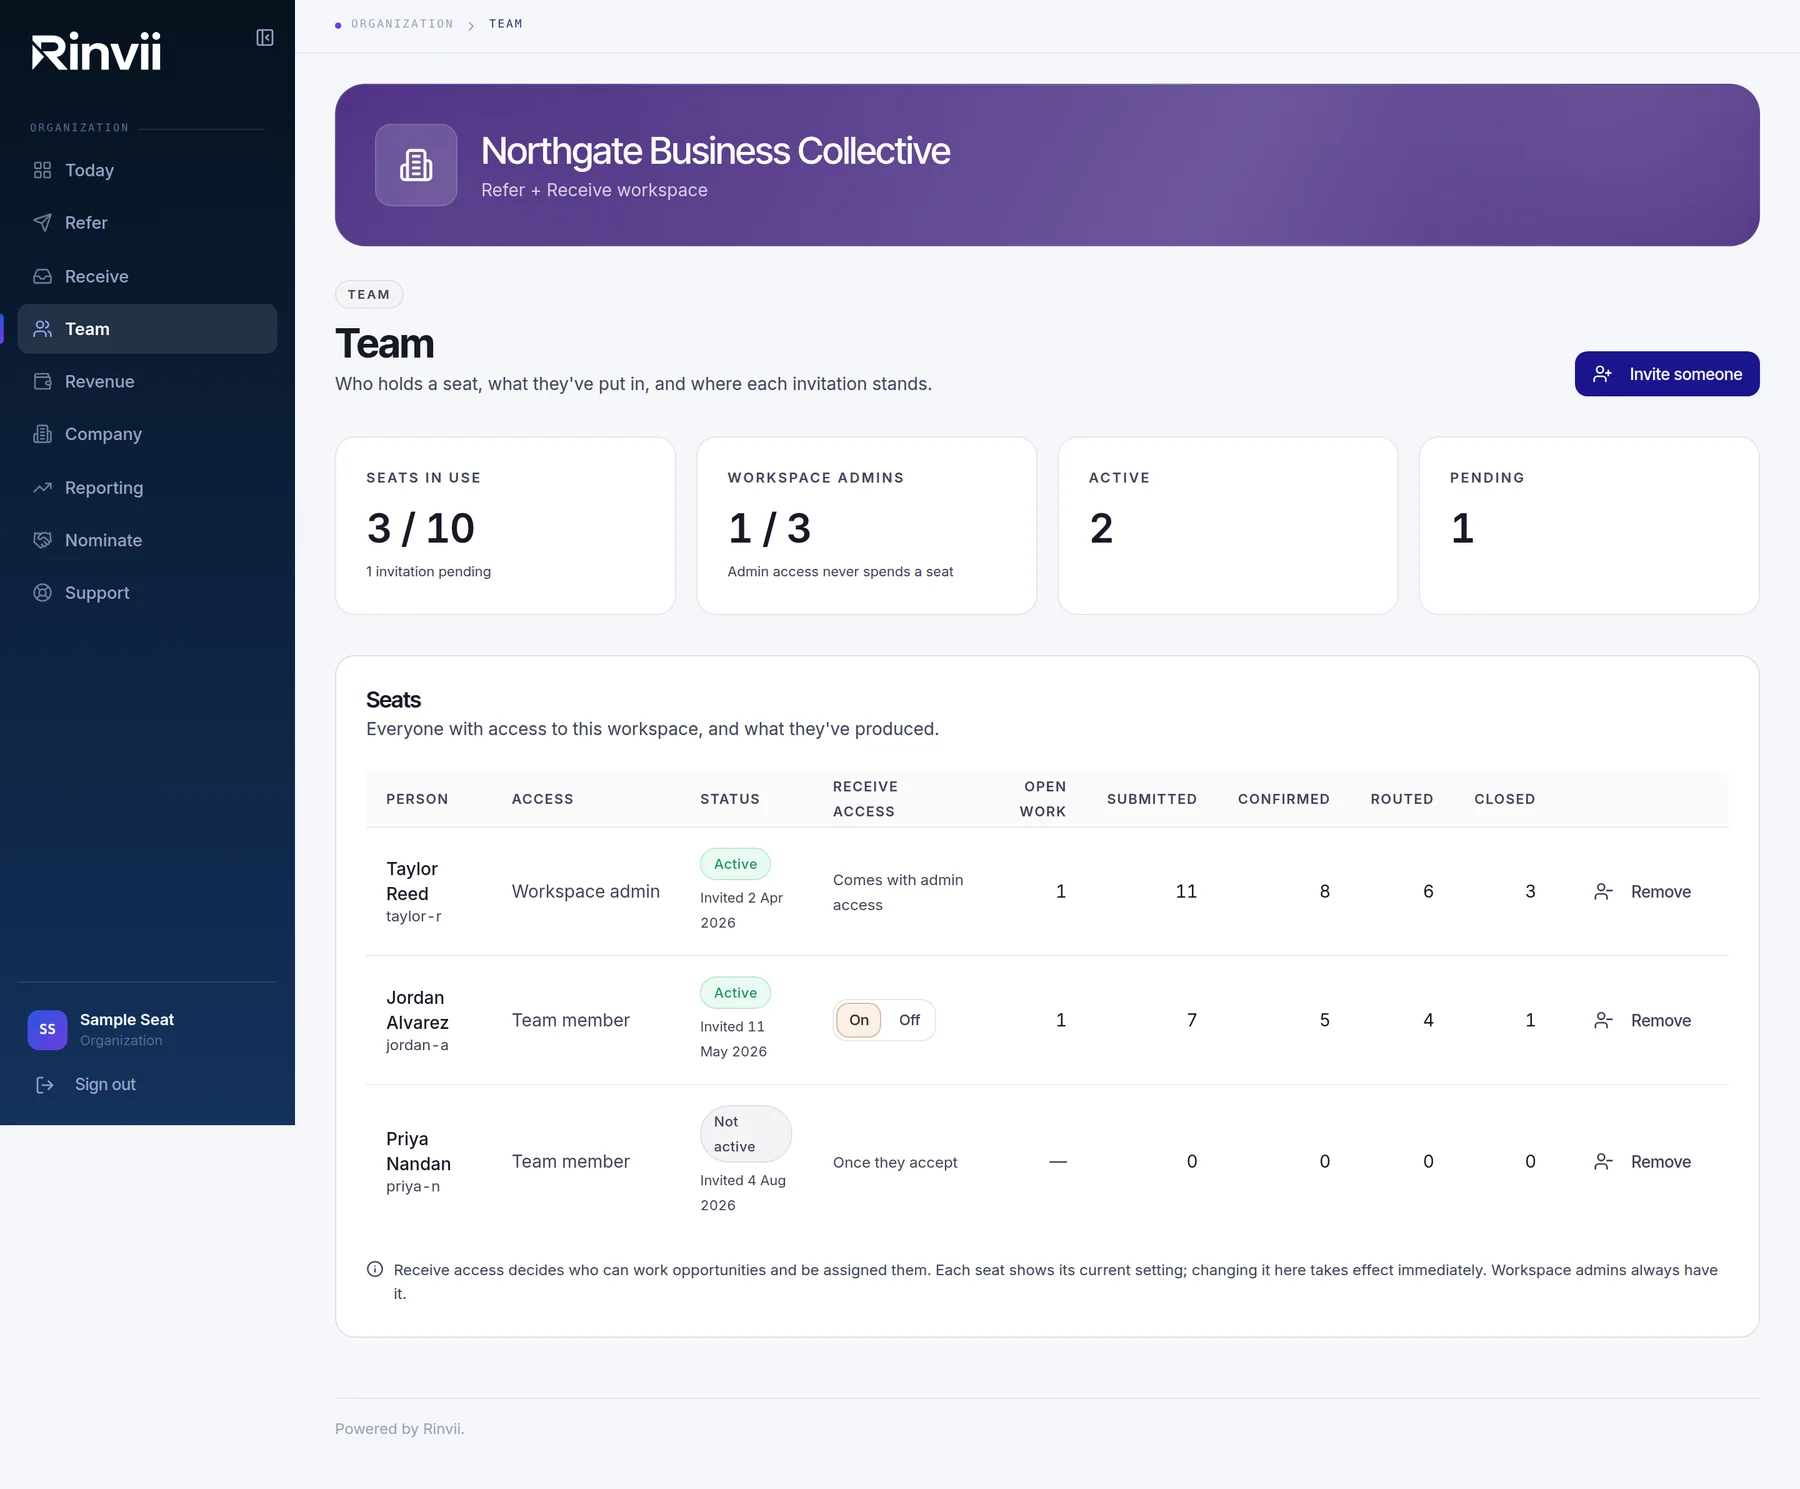Open Receive in the sidebar

tap(147, 276)
